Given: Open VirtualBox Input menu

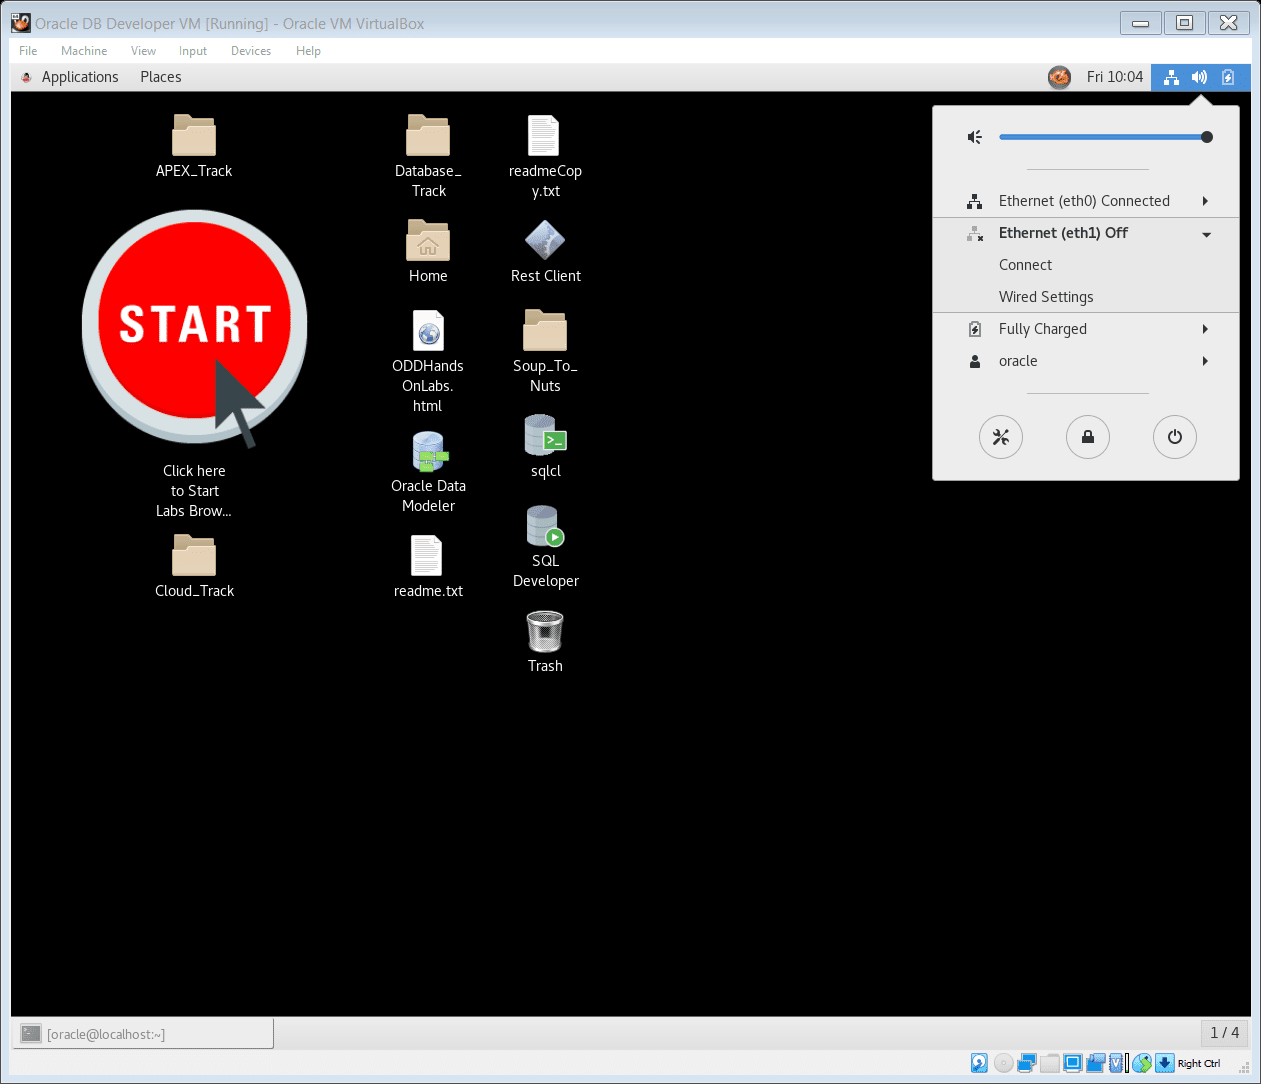Looking at the screenshot, I should (193, 51).
